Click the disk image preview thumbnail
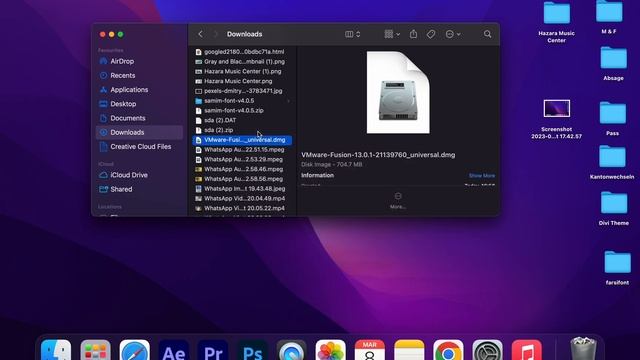The height and width of the screenshot is (360, 640). click(398, 92)
